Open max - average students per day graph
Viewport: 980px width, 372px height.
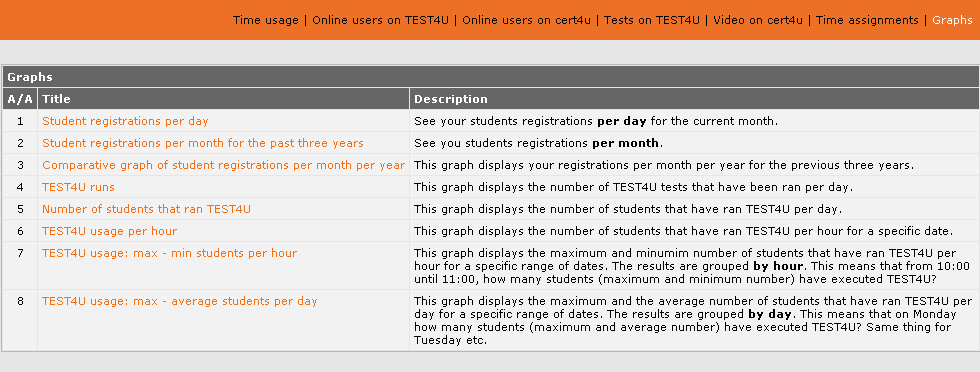[179, 301]
